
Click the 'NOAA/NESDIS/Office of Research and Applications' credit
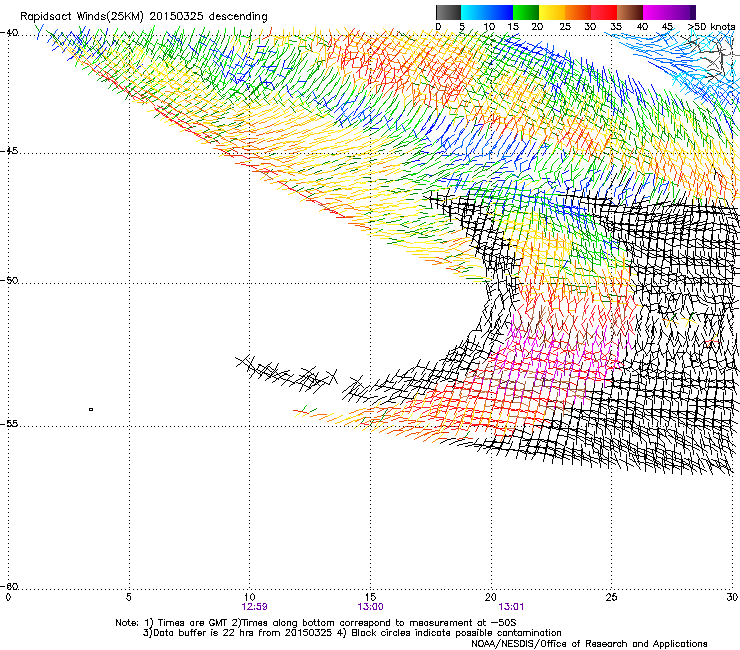tap(589, 643)
